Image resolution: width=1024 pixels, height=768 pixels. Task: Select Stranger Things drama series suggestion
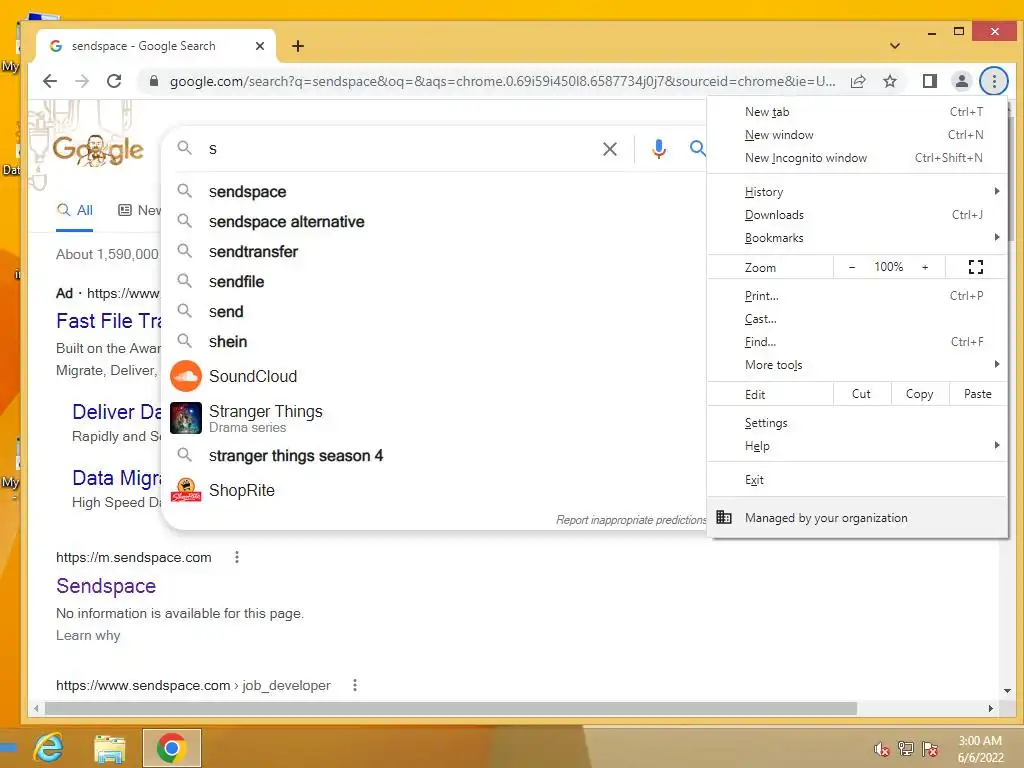pos(436,419)
